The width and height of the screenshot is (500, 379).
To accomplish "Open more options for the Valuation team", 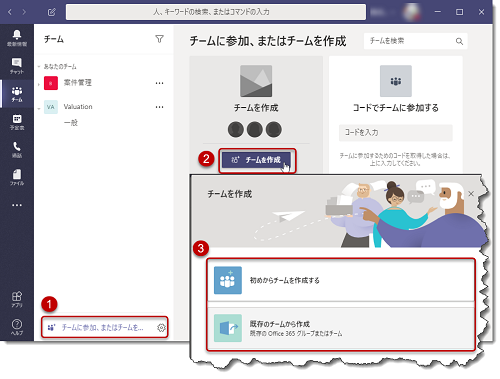I will (159, 107).
